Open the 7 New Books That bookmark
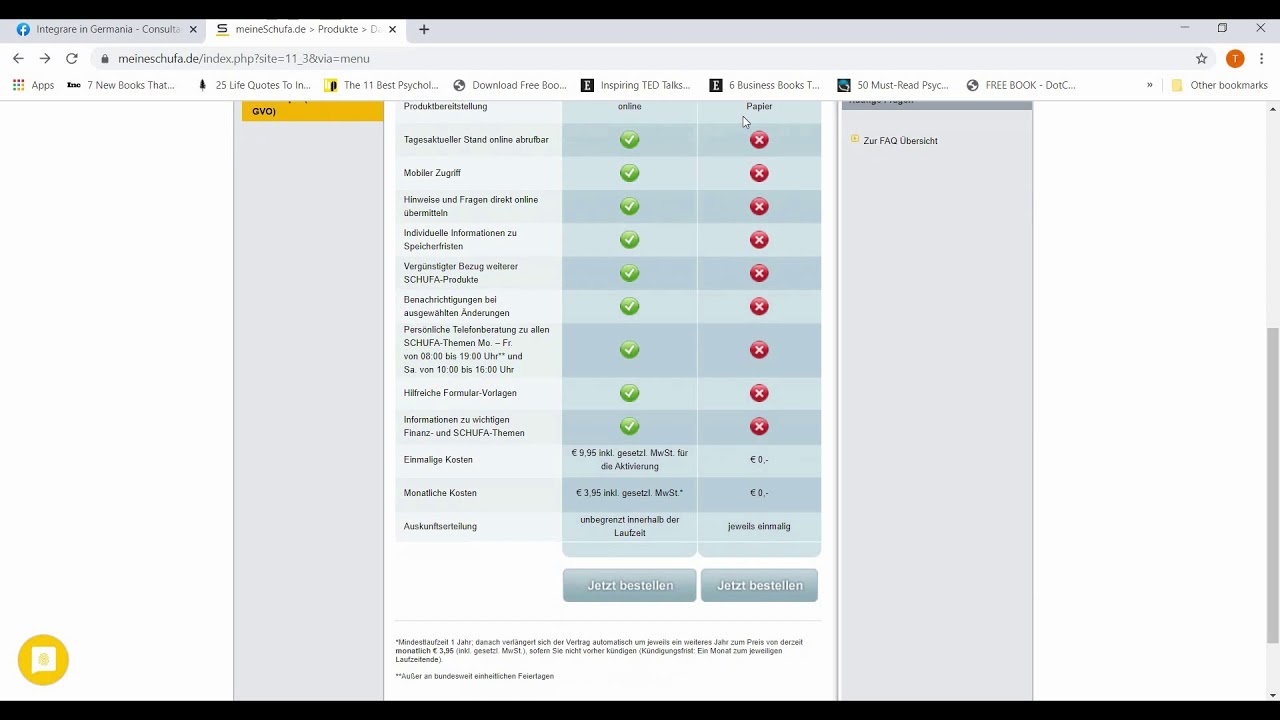The image size is (1280, 720). 120,85
